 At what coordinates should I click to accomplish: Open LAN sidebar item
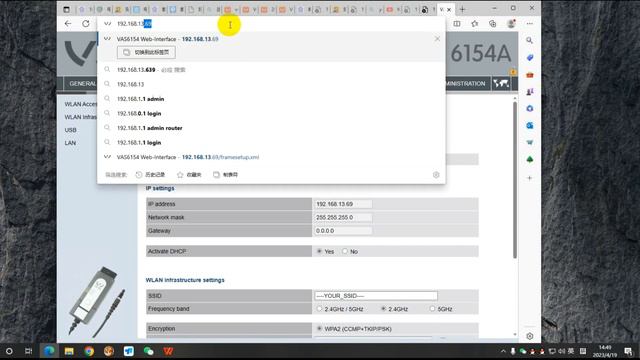coord(70,143)
